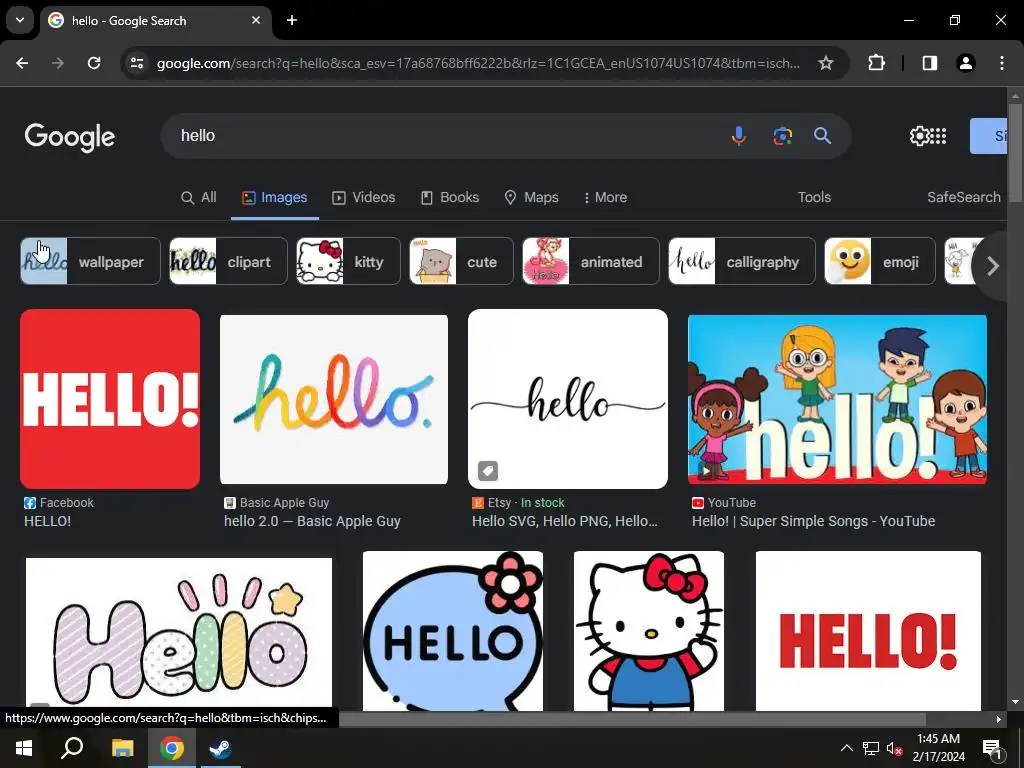Click the Chrome taskbar icon
Screen dimensions: 1024x768
coord(171,748)
